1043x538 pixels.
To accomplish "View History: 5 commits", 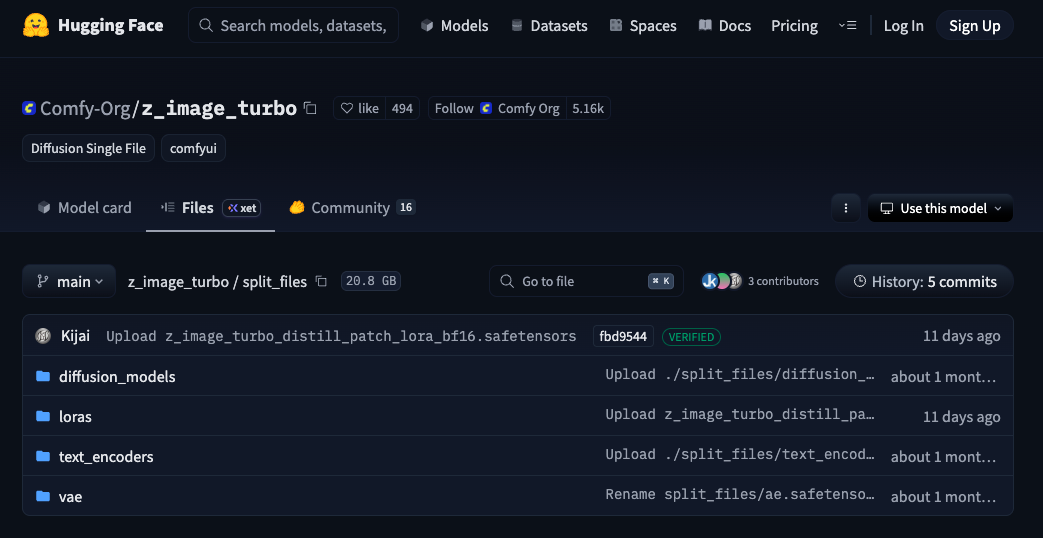I will pos(924,282).
